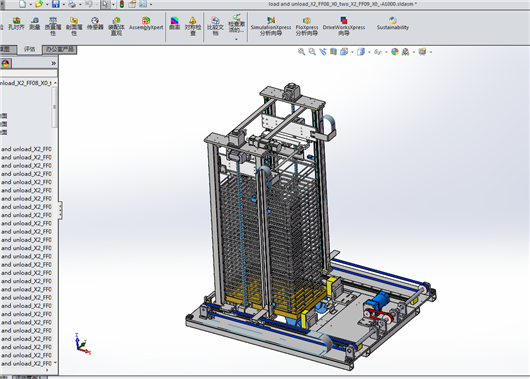Expand Apply Scene dropdown arrow
The height and width of the screenshot is (379, 530).
pyautogui.click(x=414, y=52)
